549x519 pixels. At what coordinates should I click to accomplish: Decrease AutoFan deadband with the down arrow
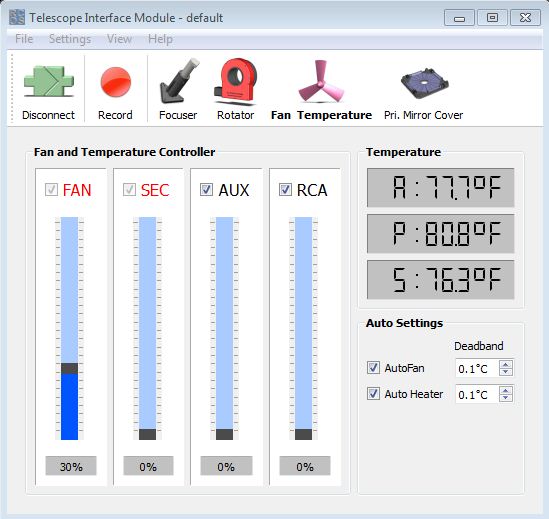tap(506, 372)
